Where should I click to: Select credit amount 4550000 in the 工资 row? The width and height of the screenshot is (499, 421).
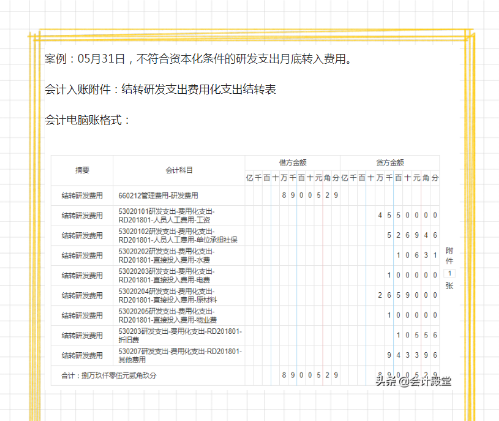coord(407,215)
